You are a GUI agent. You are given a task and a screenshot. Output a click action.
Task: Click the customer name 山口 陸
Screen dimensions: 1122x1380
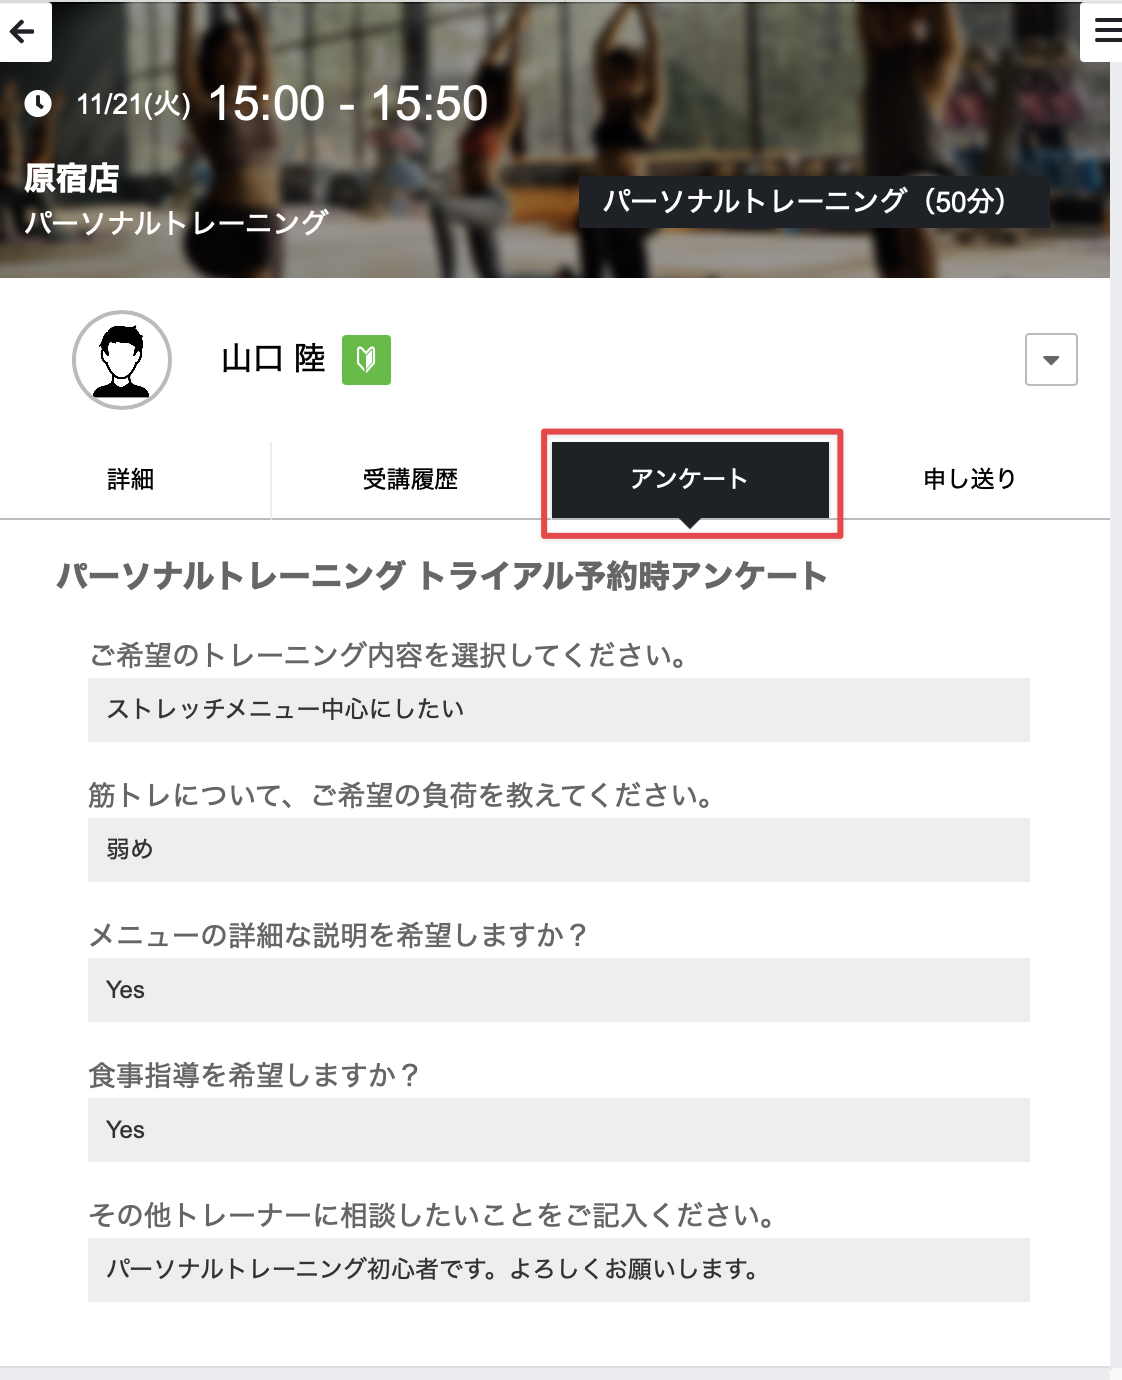point(273,359)
